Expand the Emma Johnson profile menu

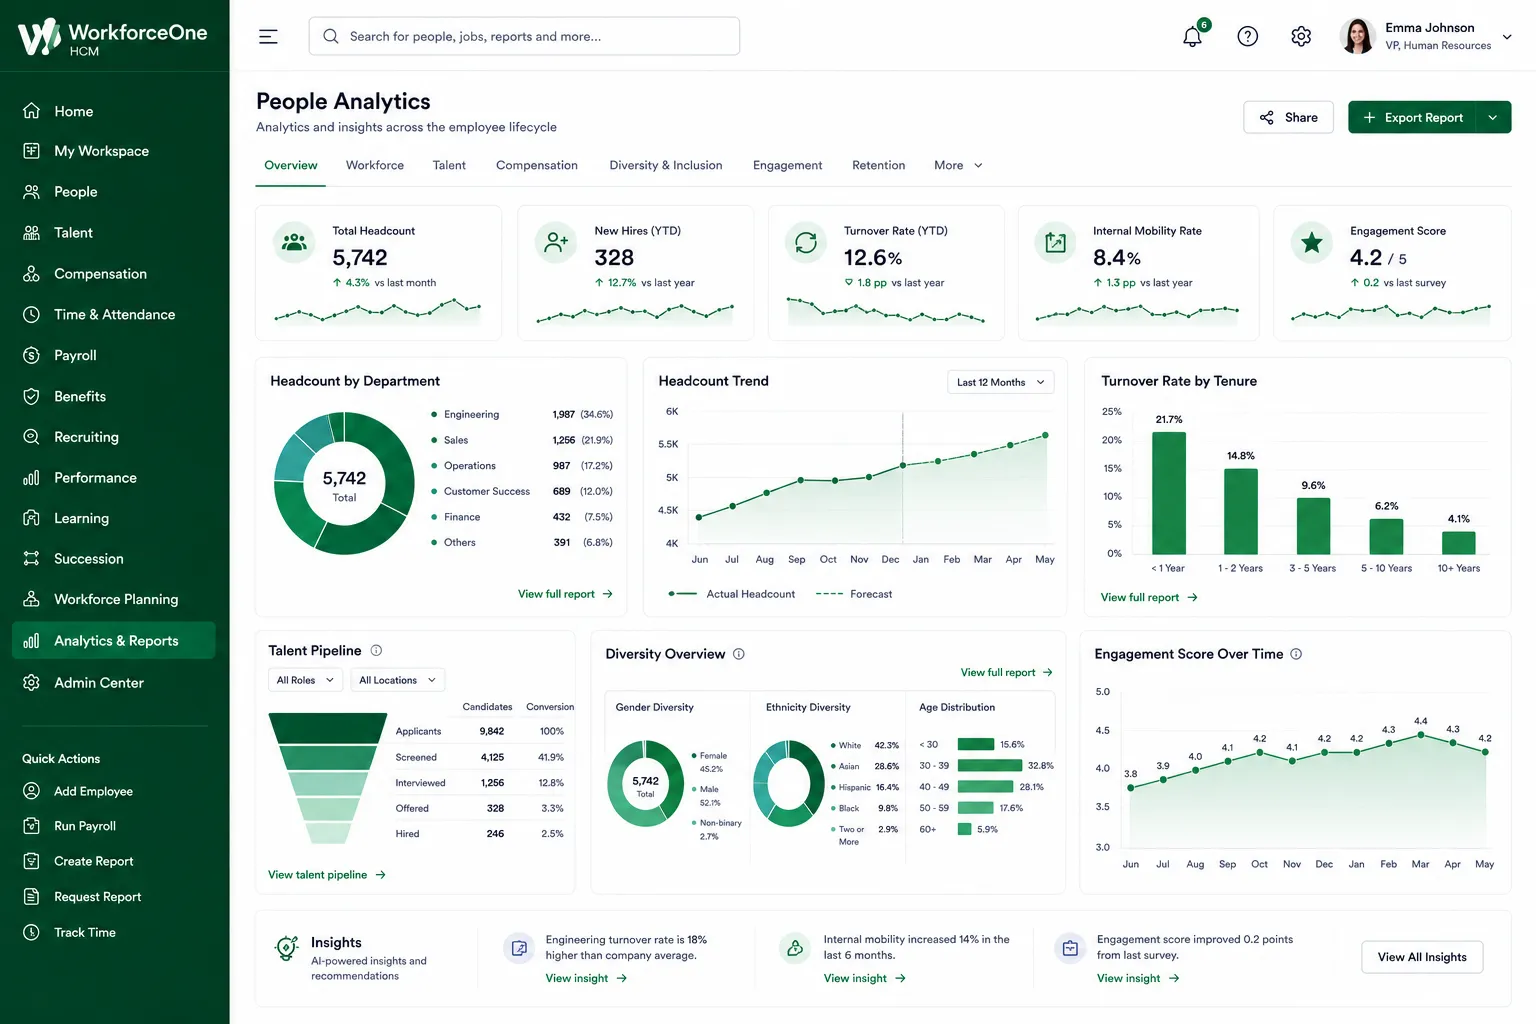pyautogui.click(x=1507, y=37)
